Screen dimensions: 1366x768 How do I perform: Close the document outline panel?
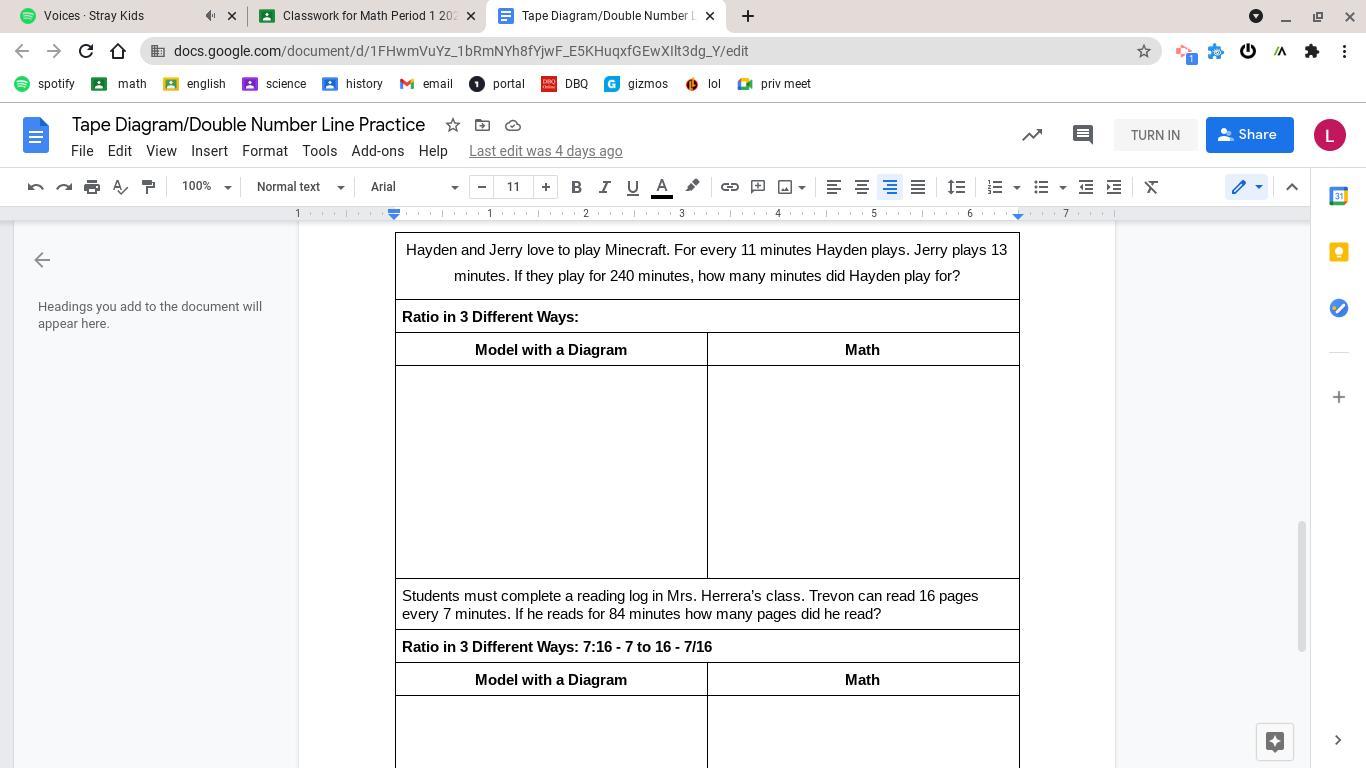click(x=42, y=260)
